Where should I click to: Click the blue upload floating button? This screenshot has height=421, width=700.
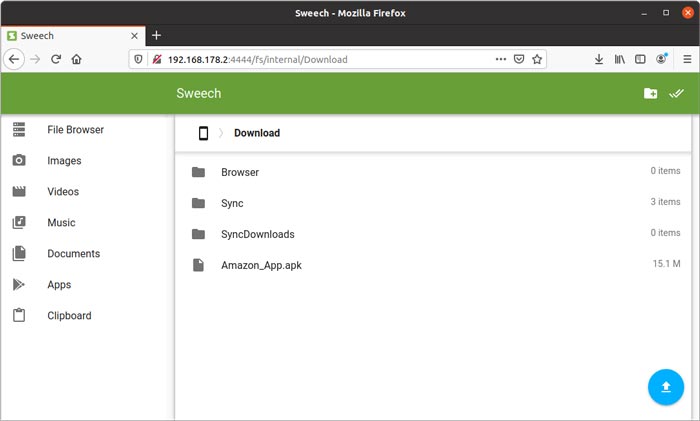666,387
